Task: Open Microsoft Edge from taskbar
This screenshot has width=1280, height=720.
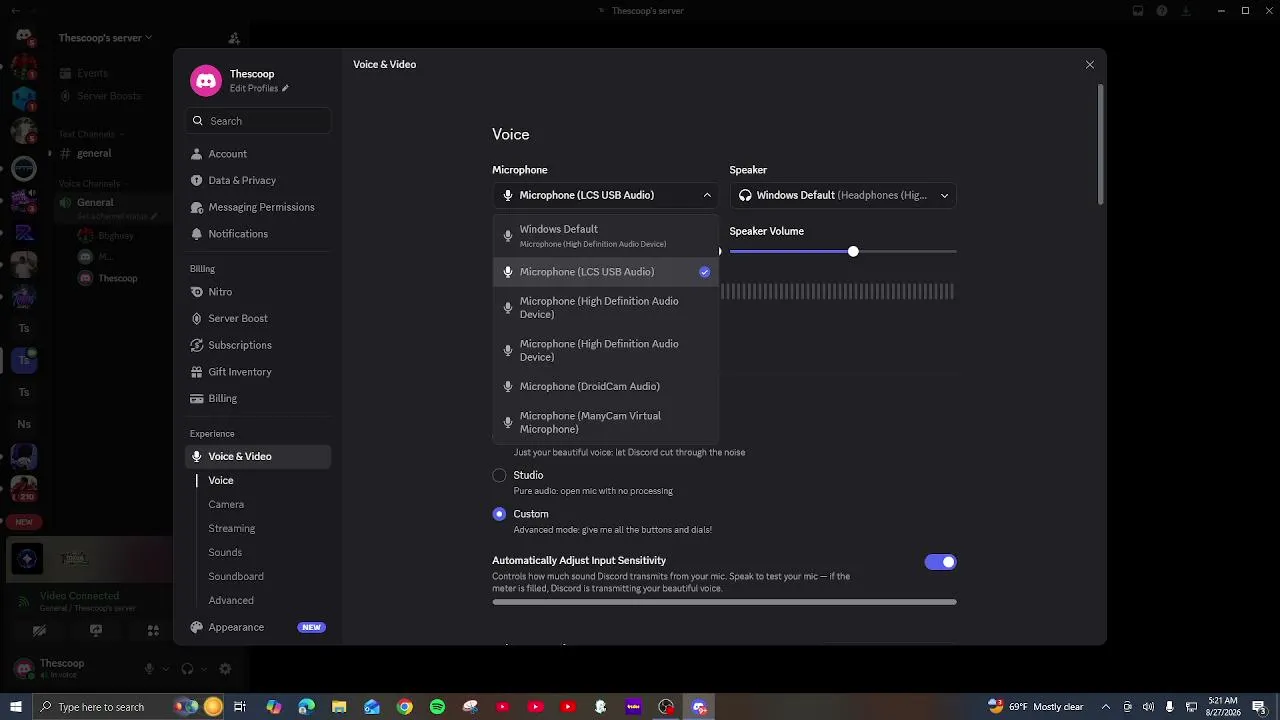Action: coord(306,707)
